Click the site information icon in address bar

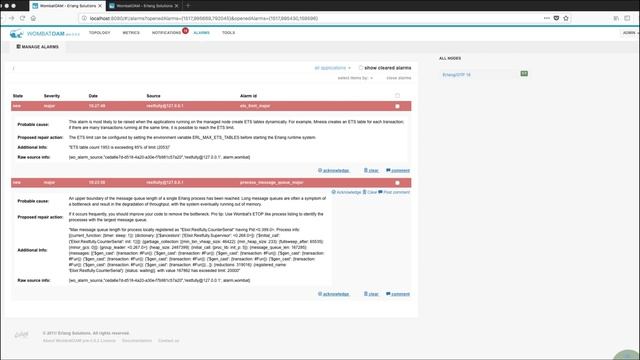(x=84, y=18)
